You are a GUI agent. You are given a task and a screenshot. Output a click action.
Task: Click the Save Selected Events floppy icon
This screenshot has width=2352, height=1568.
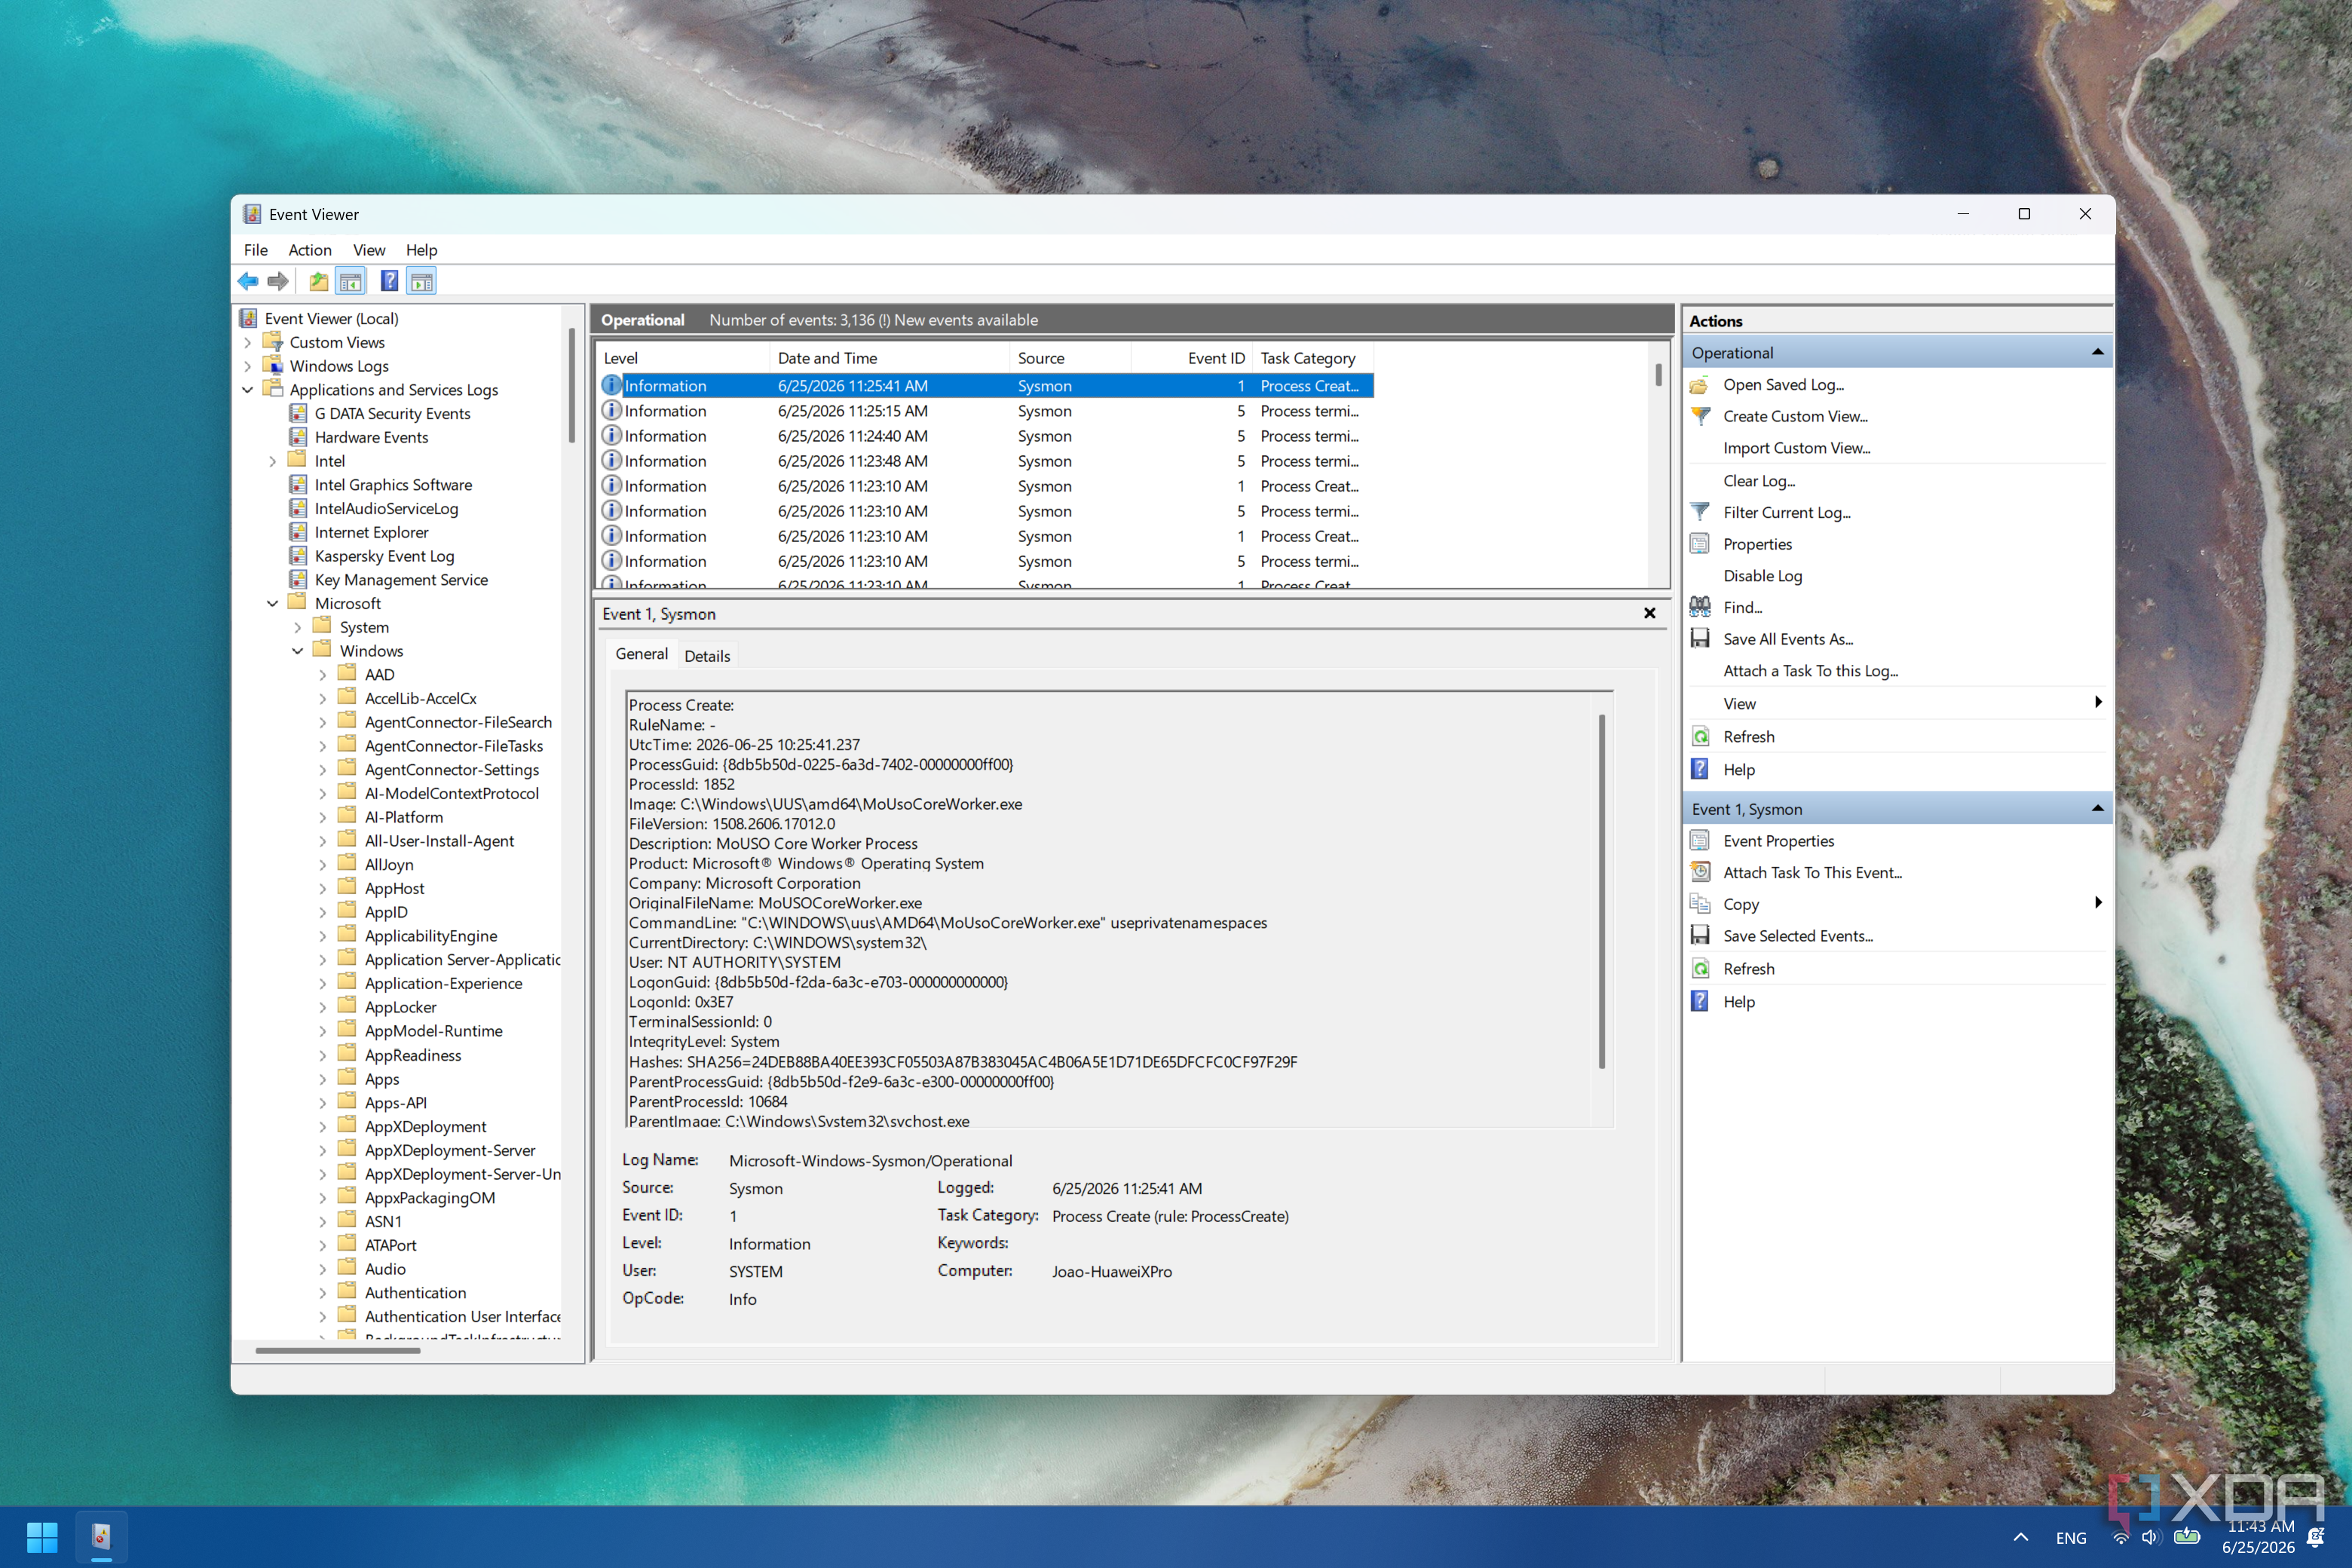click(1699, 936)
